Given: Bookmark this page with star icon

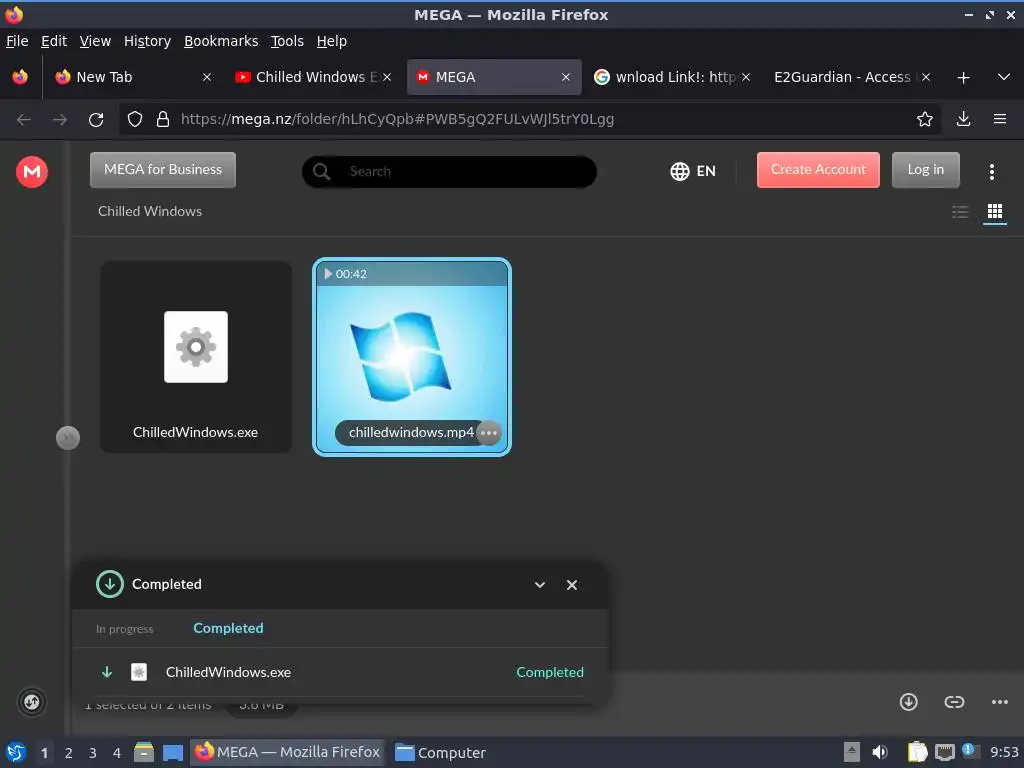Looking at the screenshot, I should tap(924, 119).
